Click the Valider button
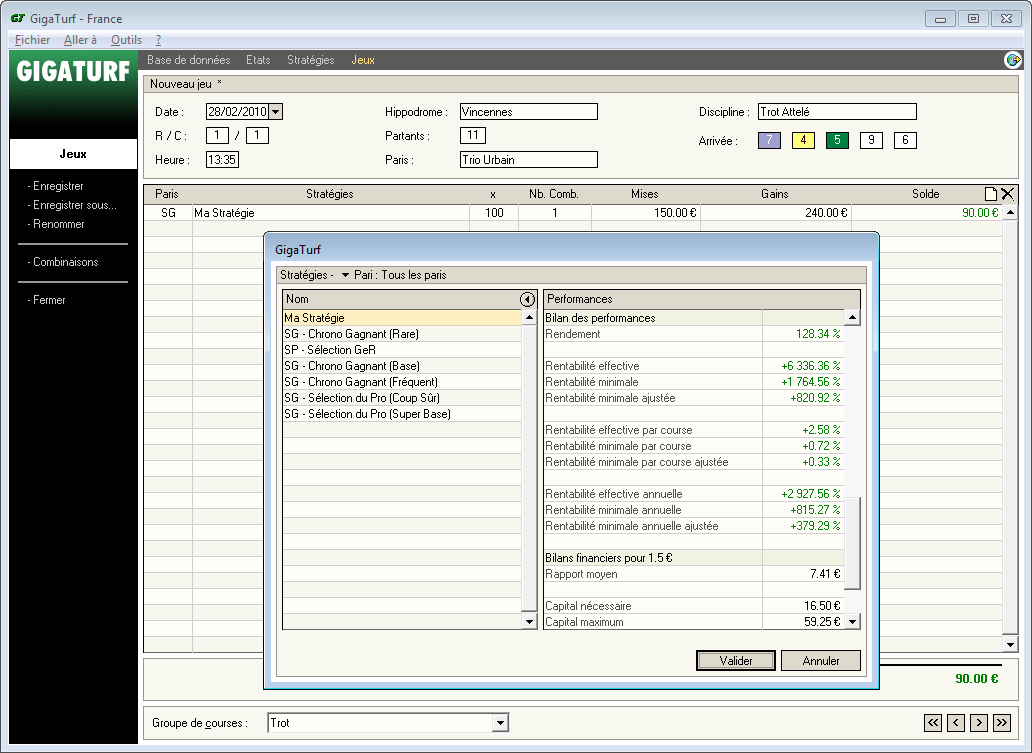 [x=736, y=660]
